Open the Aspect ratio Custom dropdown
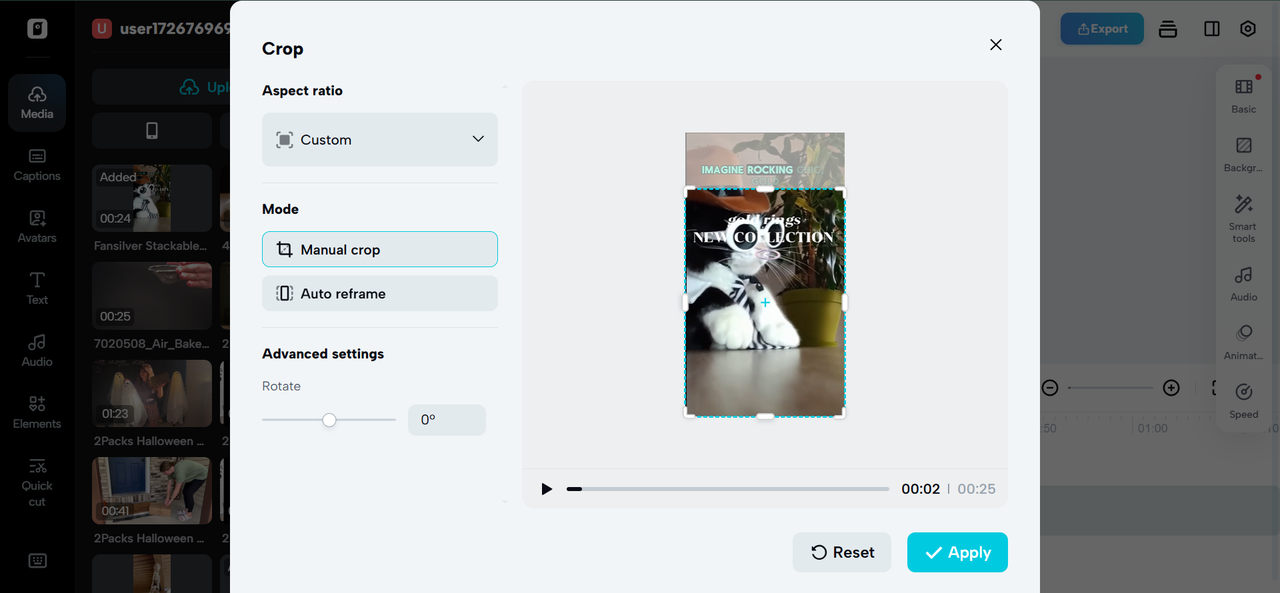Image resolution: width=1280 pixels, height=593 pixels. (379, 140)
